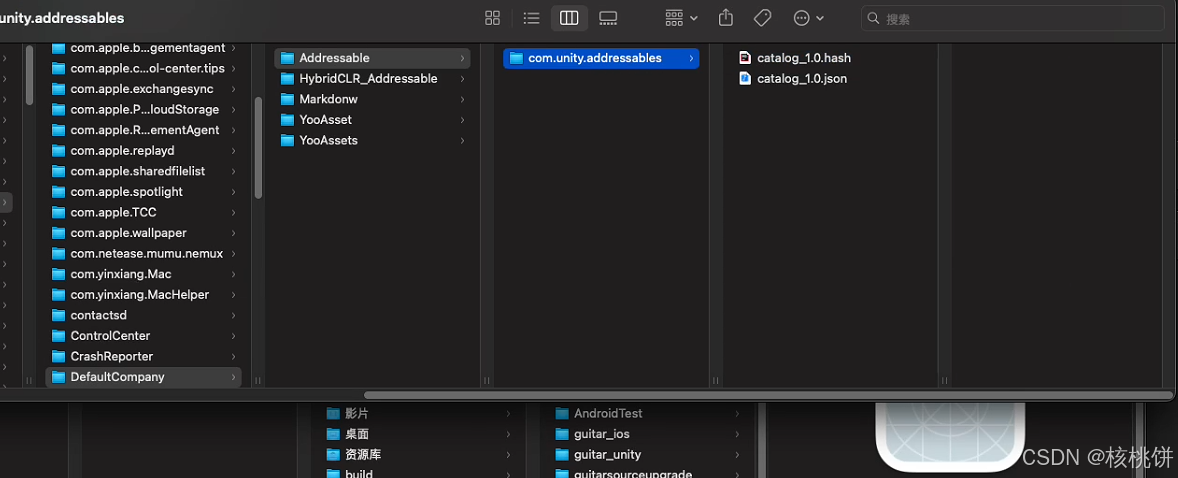The height and width of the screenshot is (478, 1178).
Task: Select the com.netease.mumu.nemux folder
Action: [143, 253]
